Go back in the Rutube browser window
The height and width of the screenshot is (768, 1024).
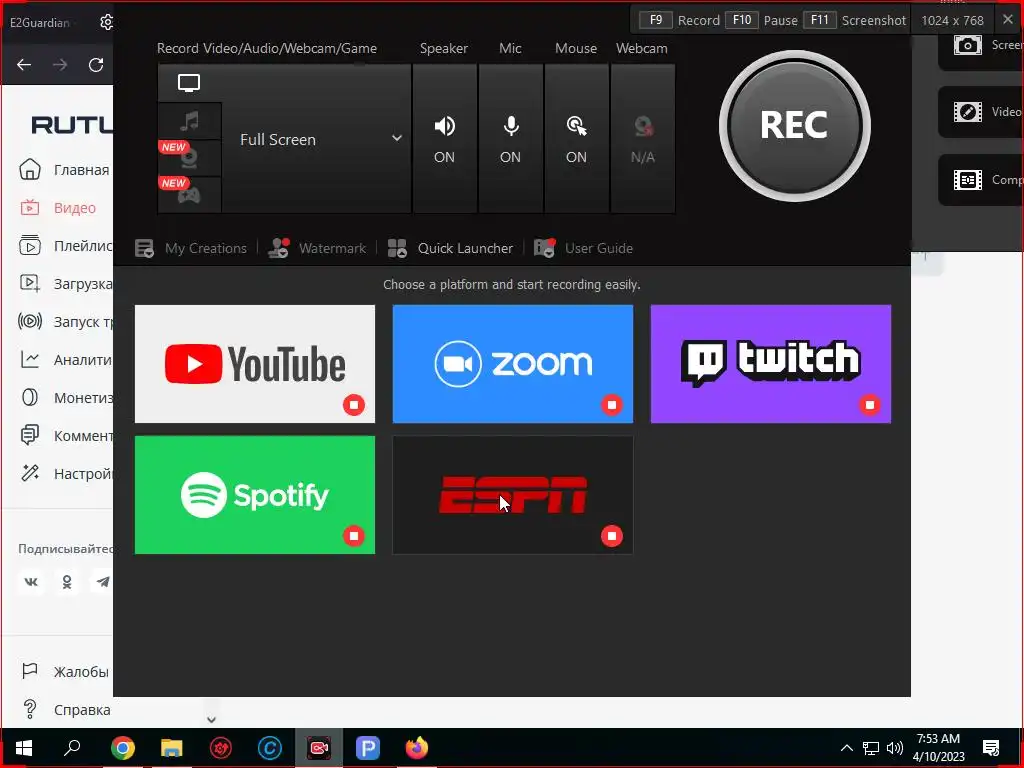(x=24, y=65)
